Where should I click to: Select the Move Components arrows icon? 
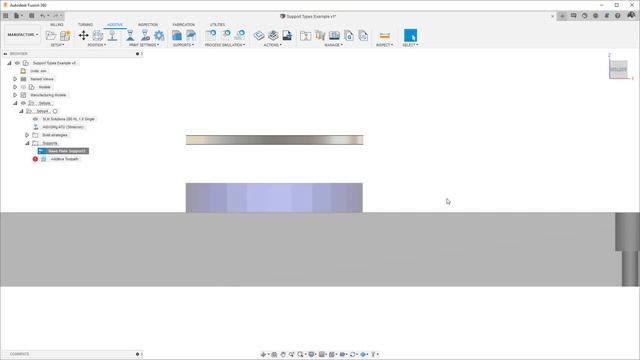pyautogui.click(x=83, y=36)
